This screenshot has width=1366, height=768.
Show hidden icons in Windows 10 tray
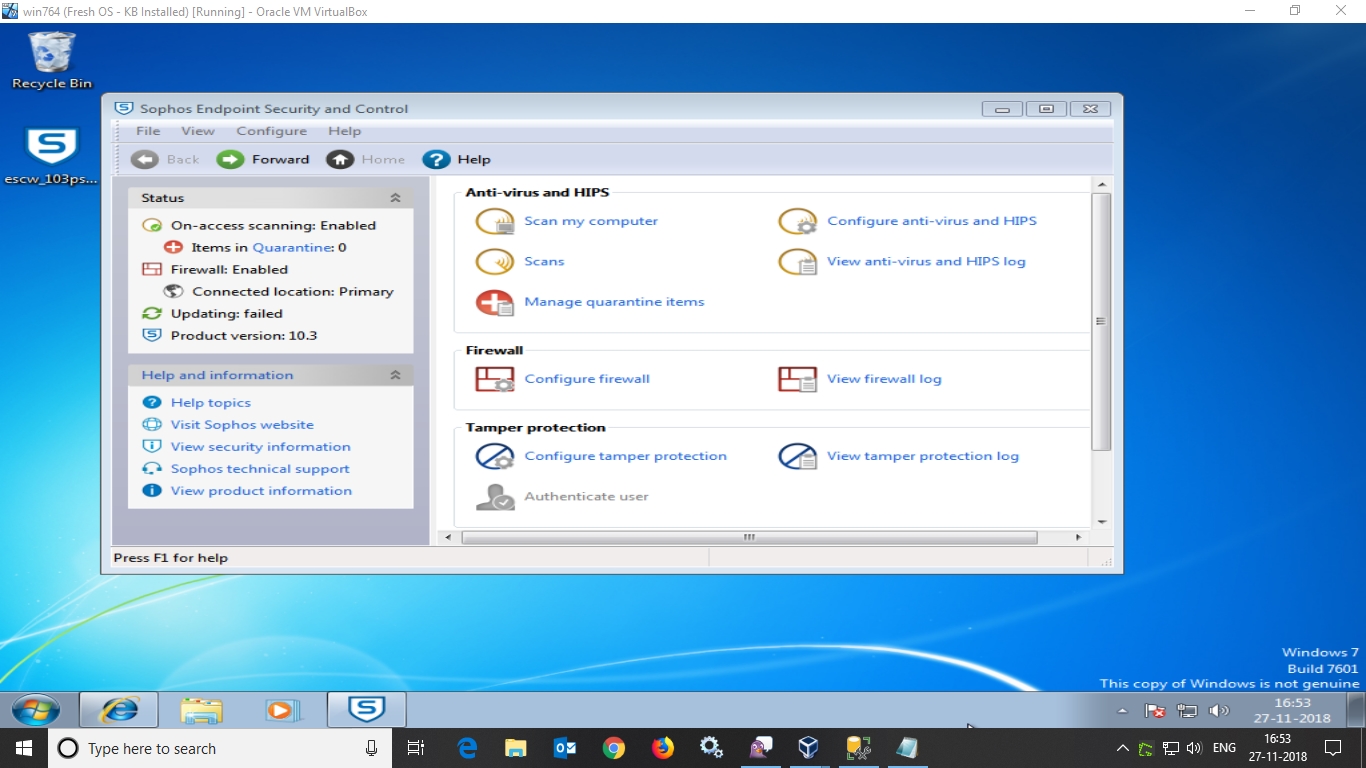[1122, 748]
